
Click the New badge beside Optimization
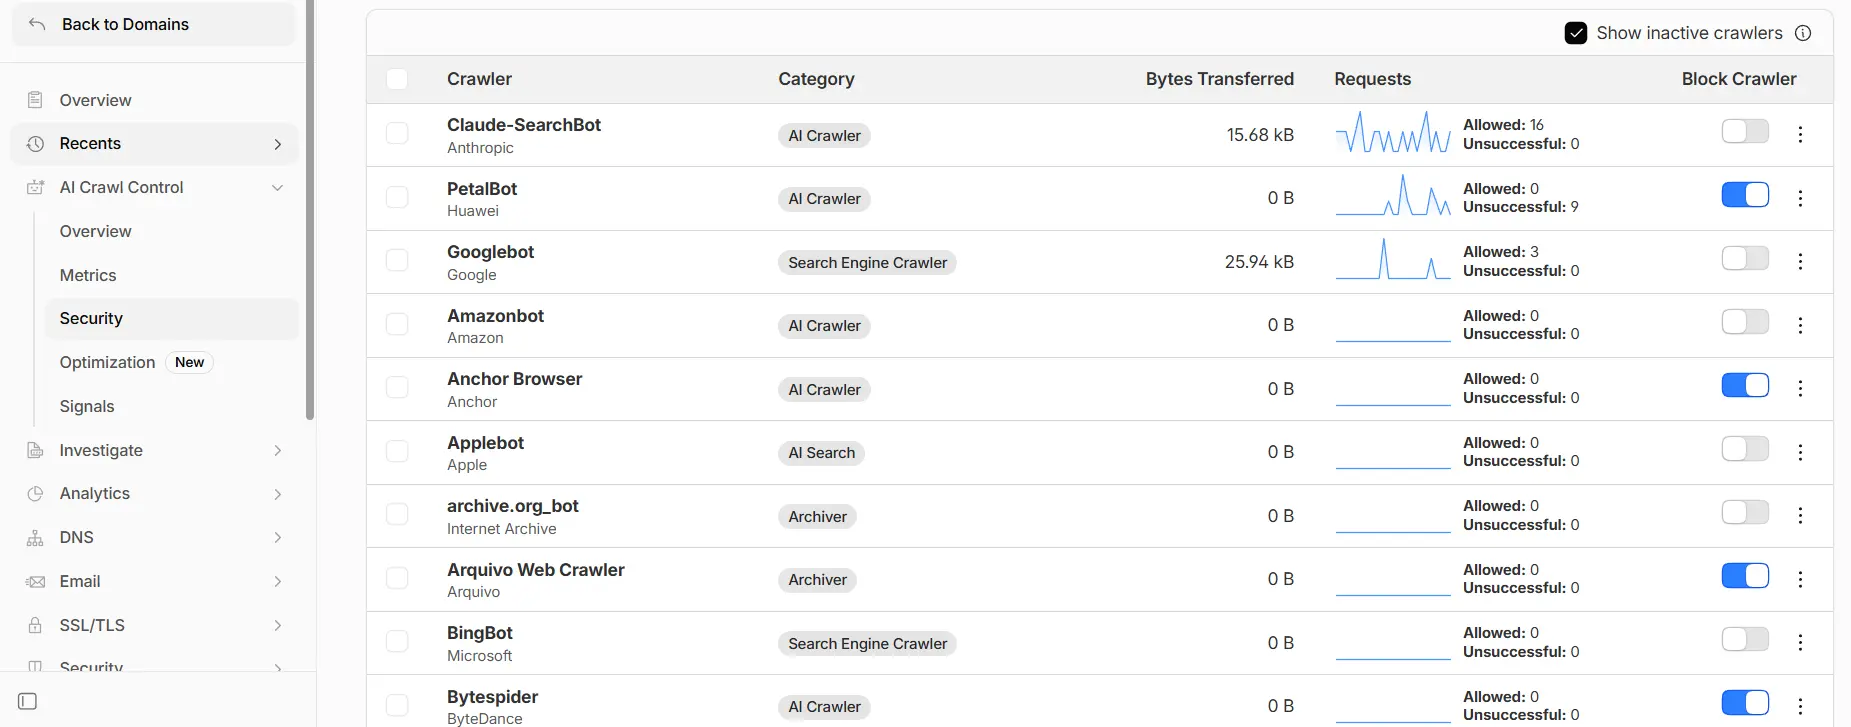(189, 362)
